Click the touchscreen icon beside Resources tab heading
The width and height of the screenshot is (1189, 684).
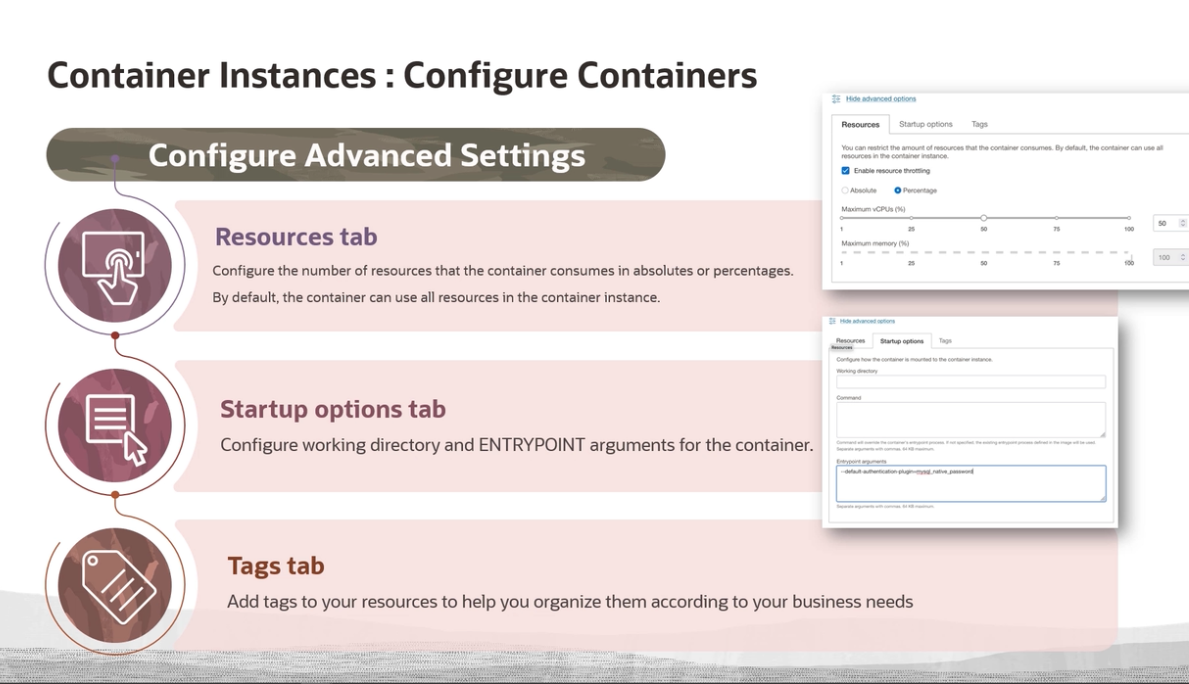tap(112, 265)
